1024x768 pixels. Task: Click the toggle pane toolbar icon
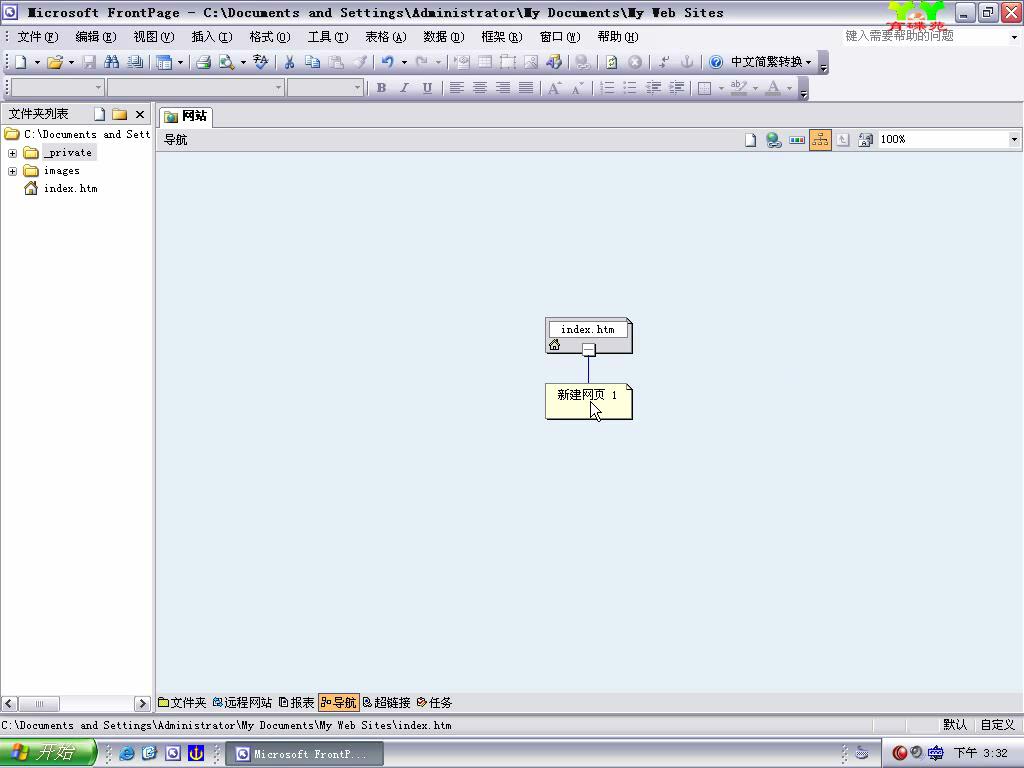(164, 62)
